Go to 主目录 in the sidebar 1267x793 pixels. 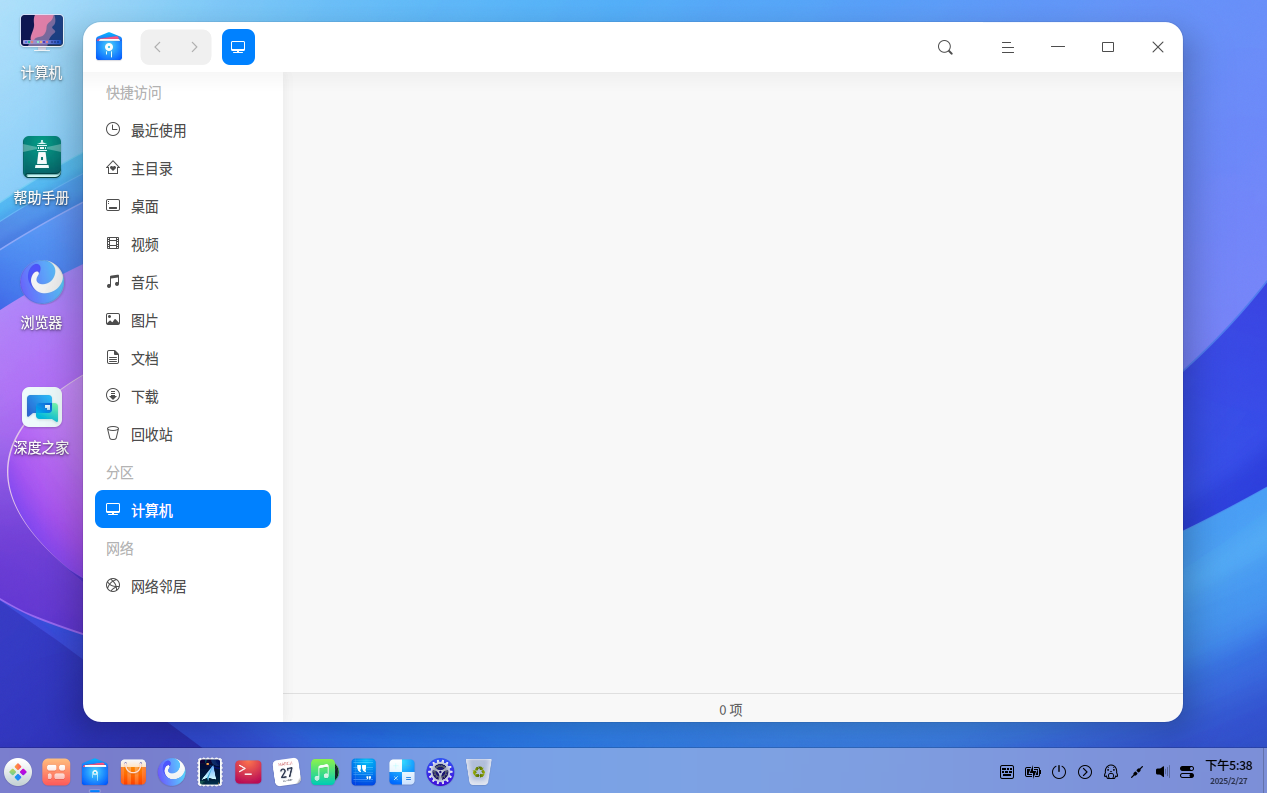[x=183, y=169]
